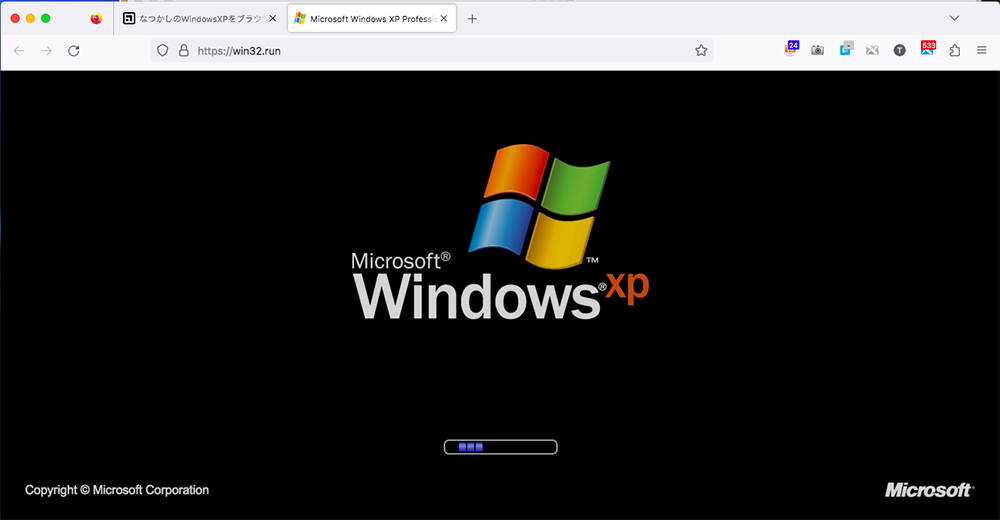Open the gray envelope extension icon
The image size is (1000, 520).
[872, 50]
